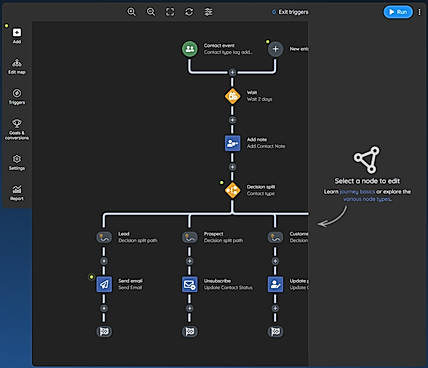The image size is (428, 368).
Task: Select the Add note node icon
Action: tap(232, 143)
